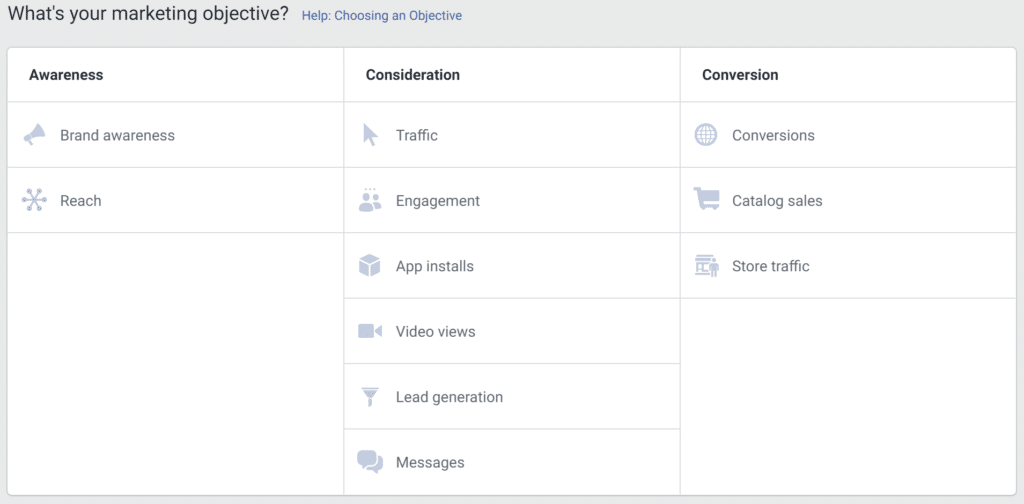Click the storefront icon beside Store traffic
Viewport: 1024px width, 504px height.
706,266
